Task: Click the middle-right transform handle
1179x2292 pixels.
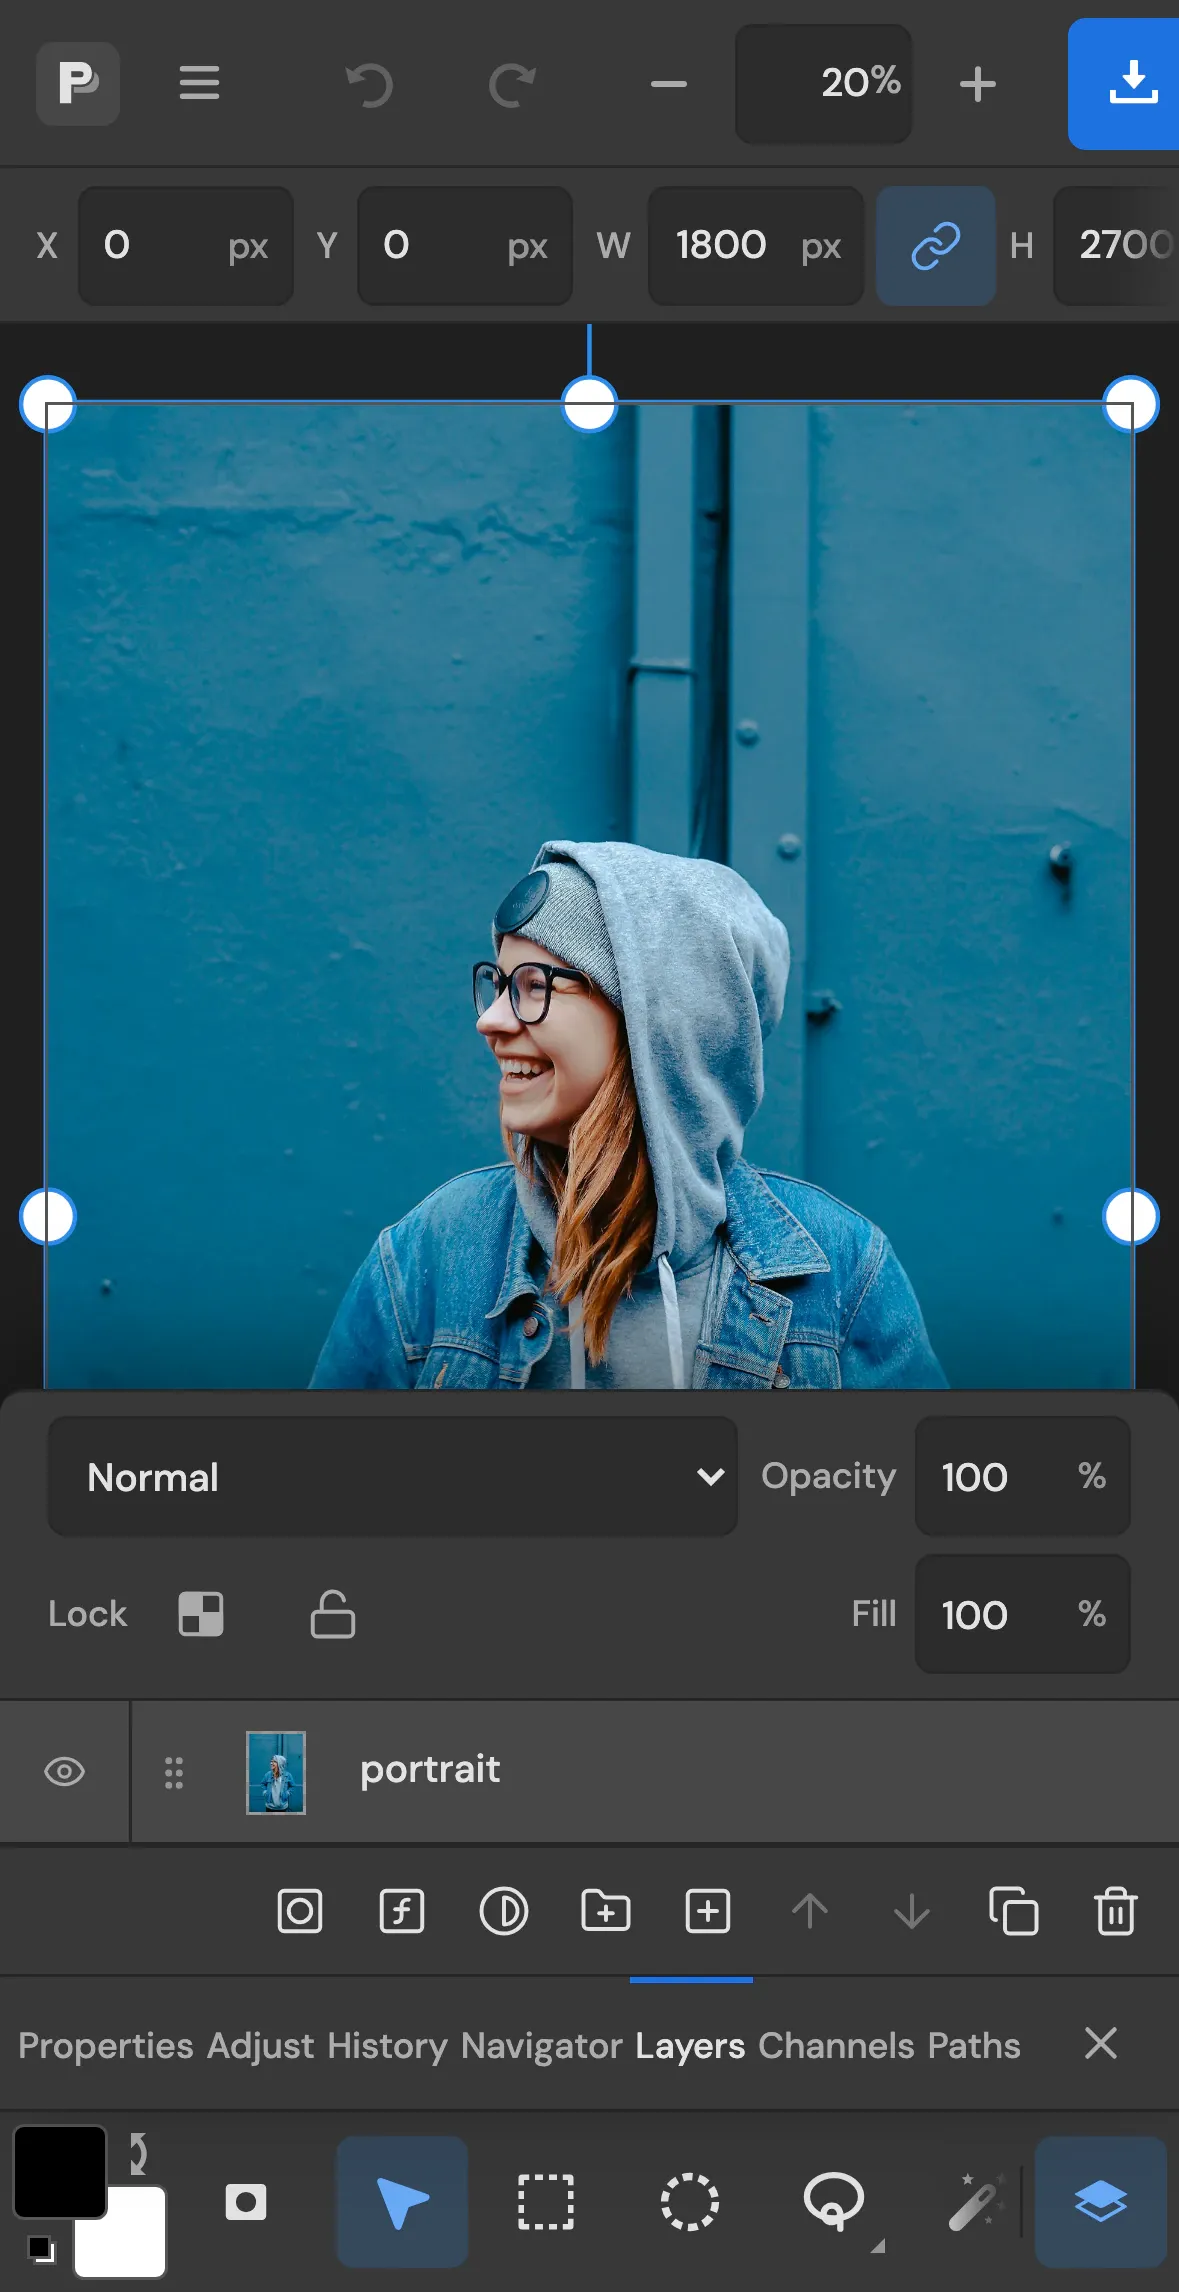Action: tap(1131, 1216)
